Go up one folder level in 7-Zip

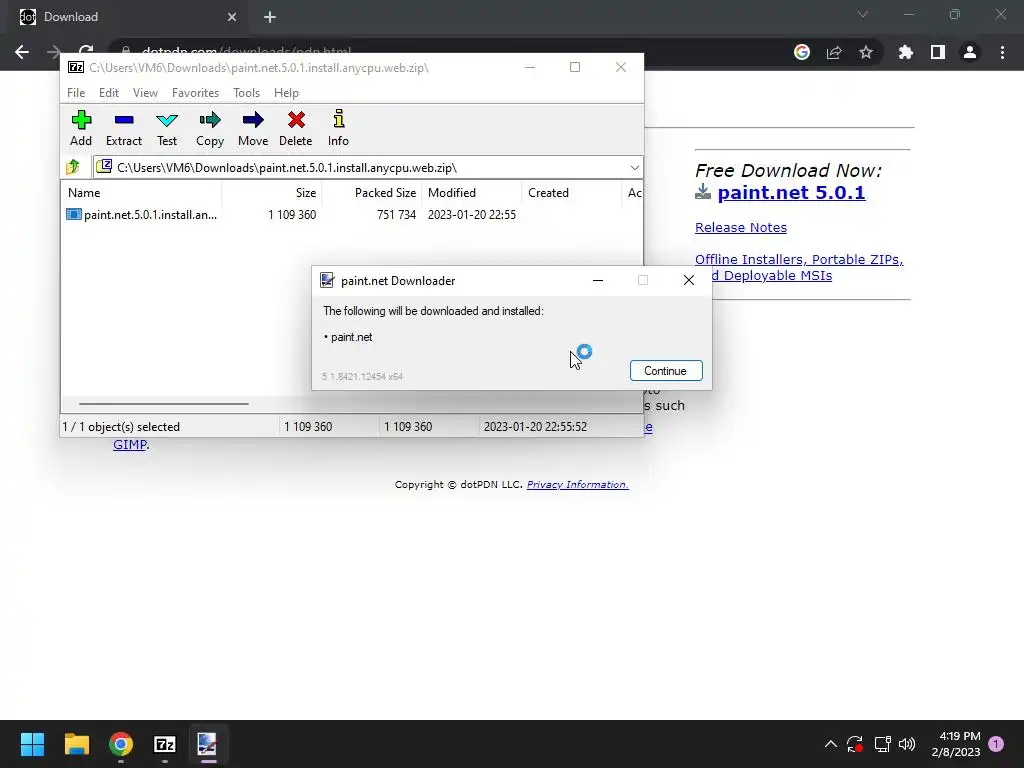coord(73,167)
